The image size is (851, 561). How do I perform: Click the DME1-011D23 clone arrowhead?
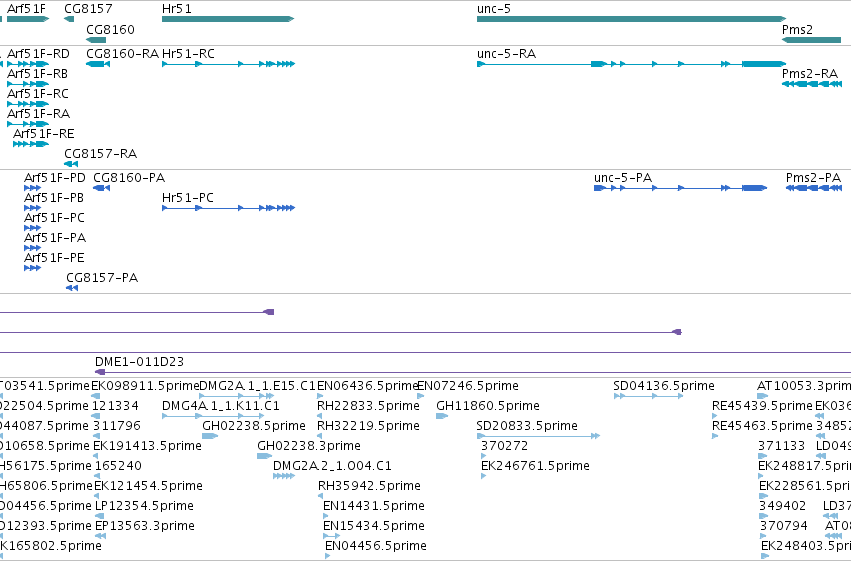[x=100, y=372]
